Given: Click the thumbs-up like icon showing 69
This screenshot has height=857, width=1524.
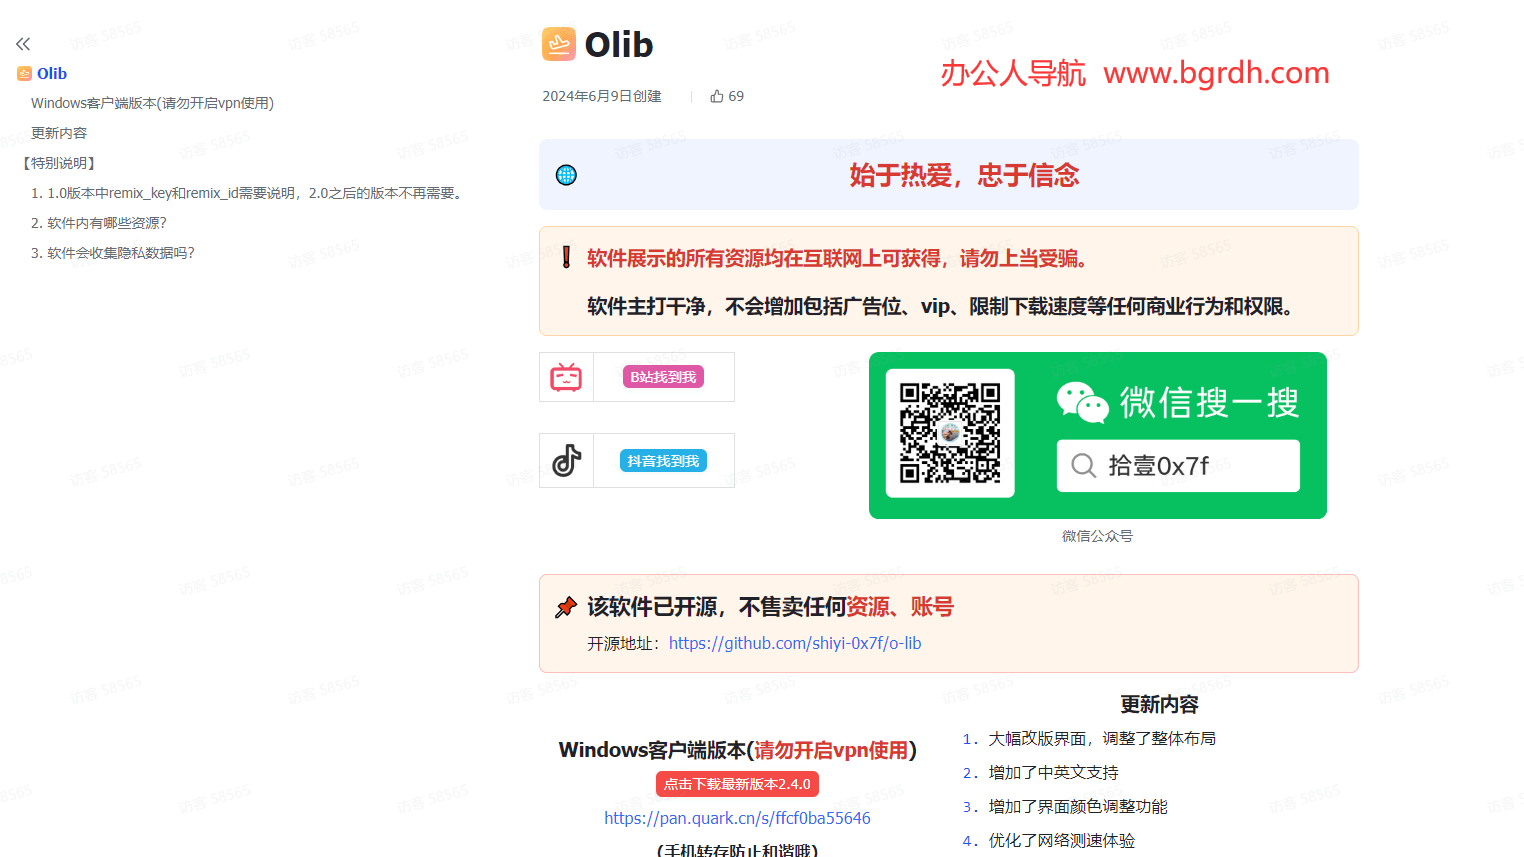Looking at the screenshot, I should (x=715, y=95).
